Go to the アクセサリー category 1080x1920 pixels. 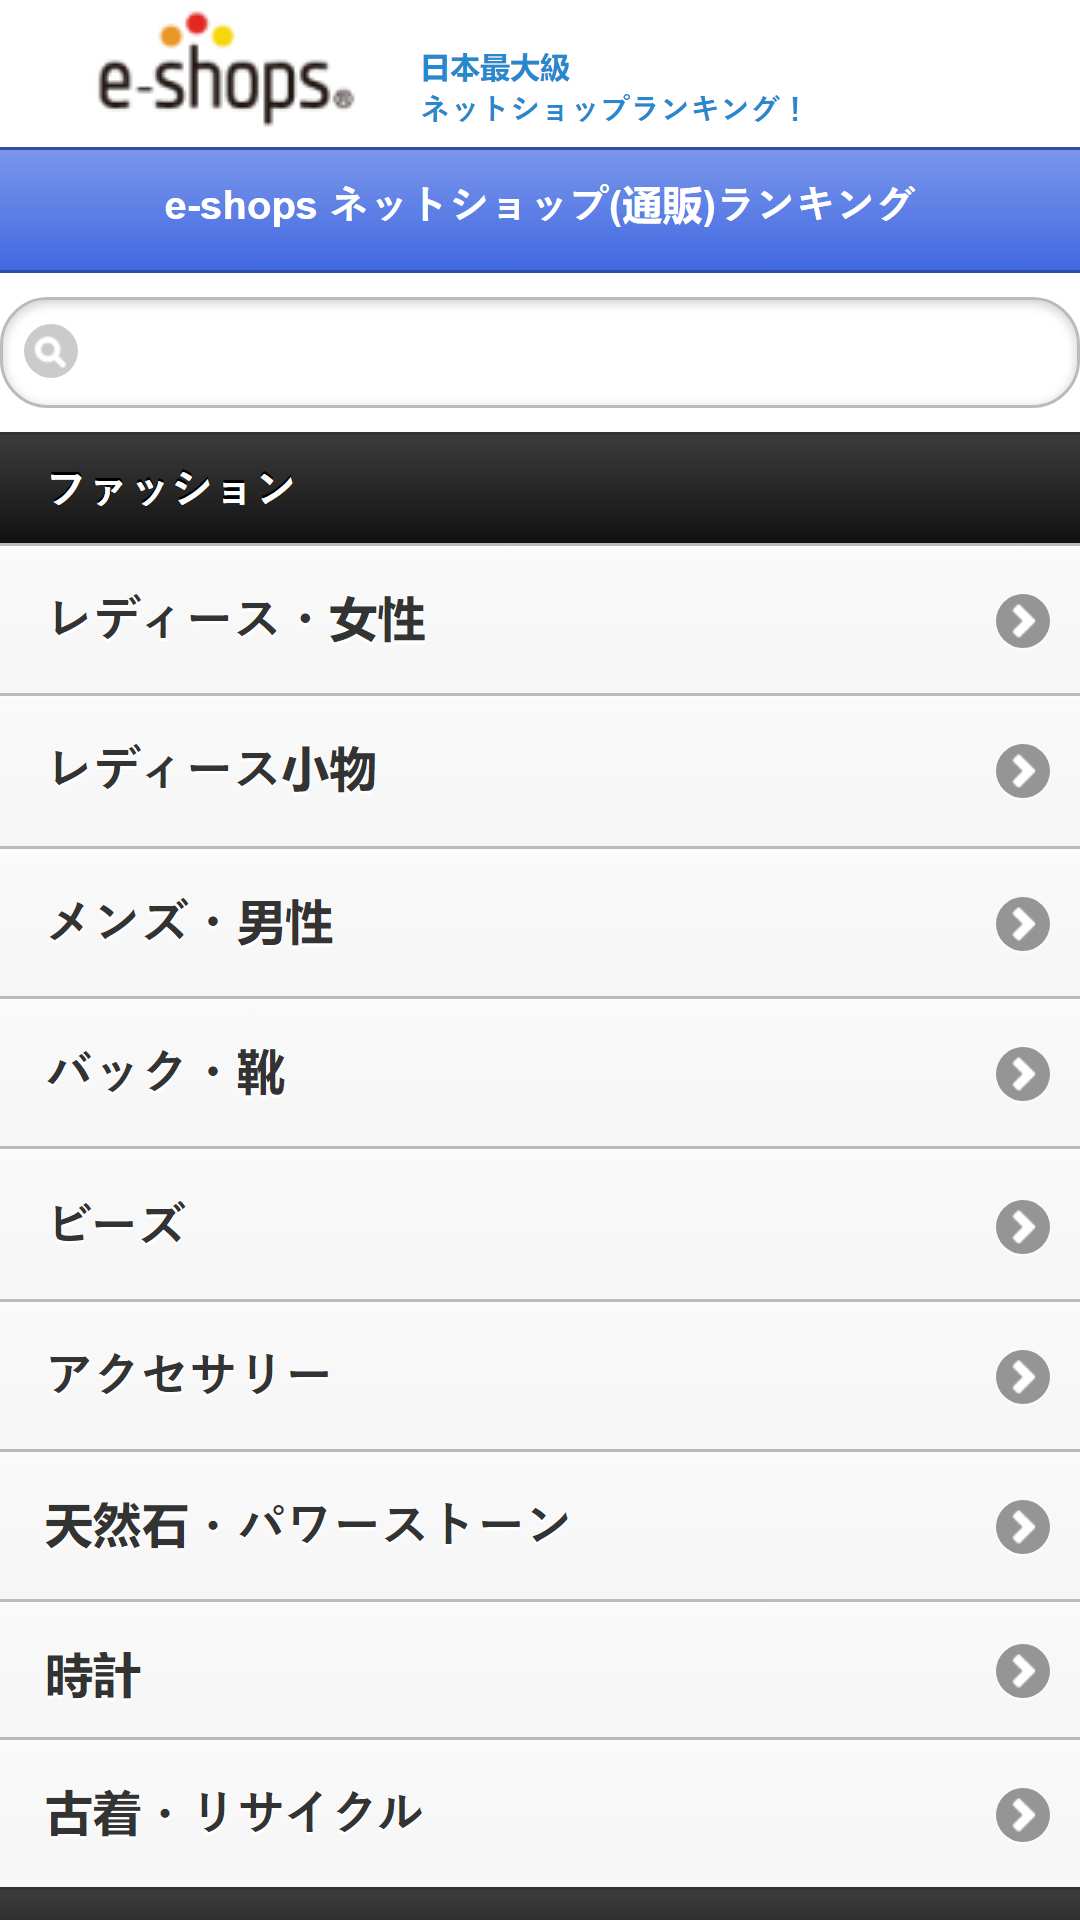click(540, 1376)
